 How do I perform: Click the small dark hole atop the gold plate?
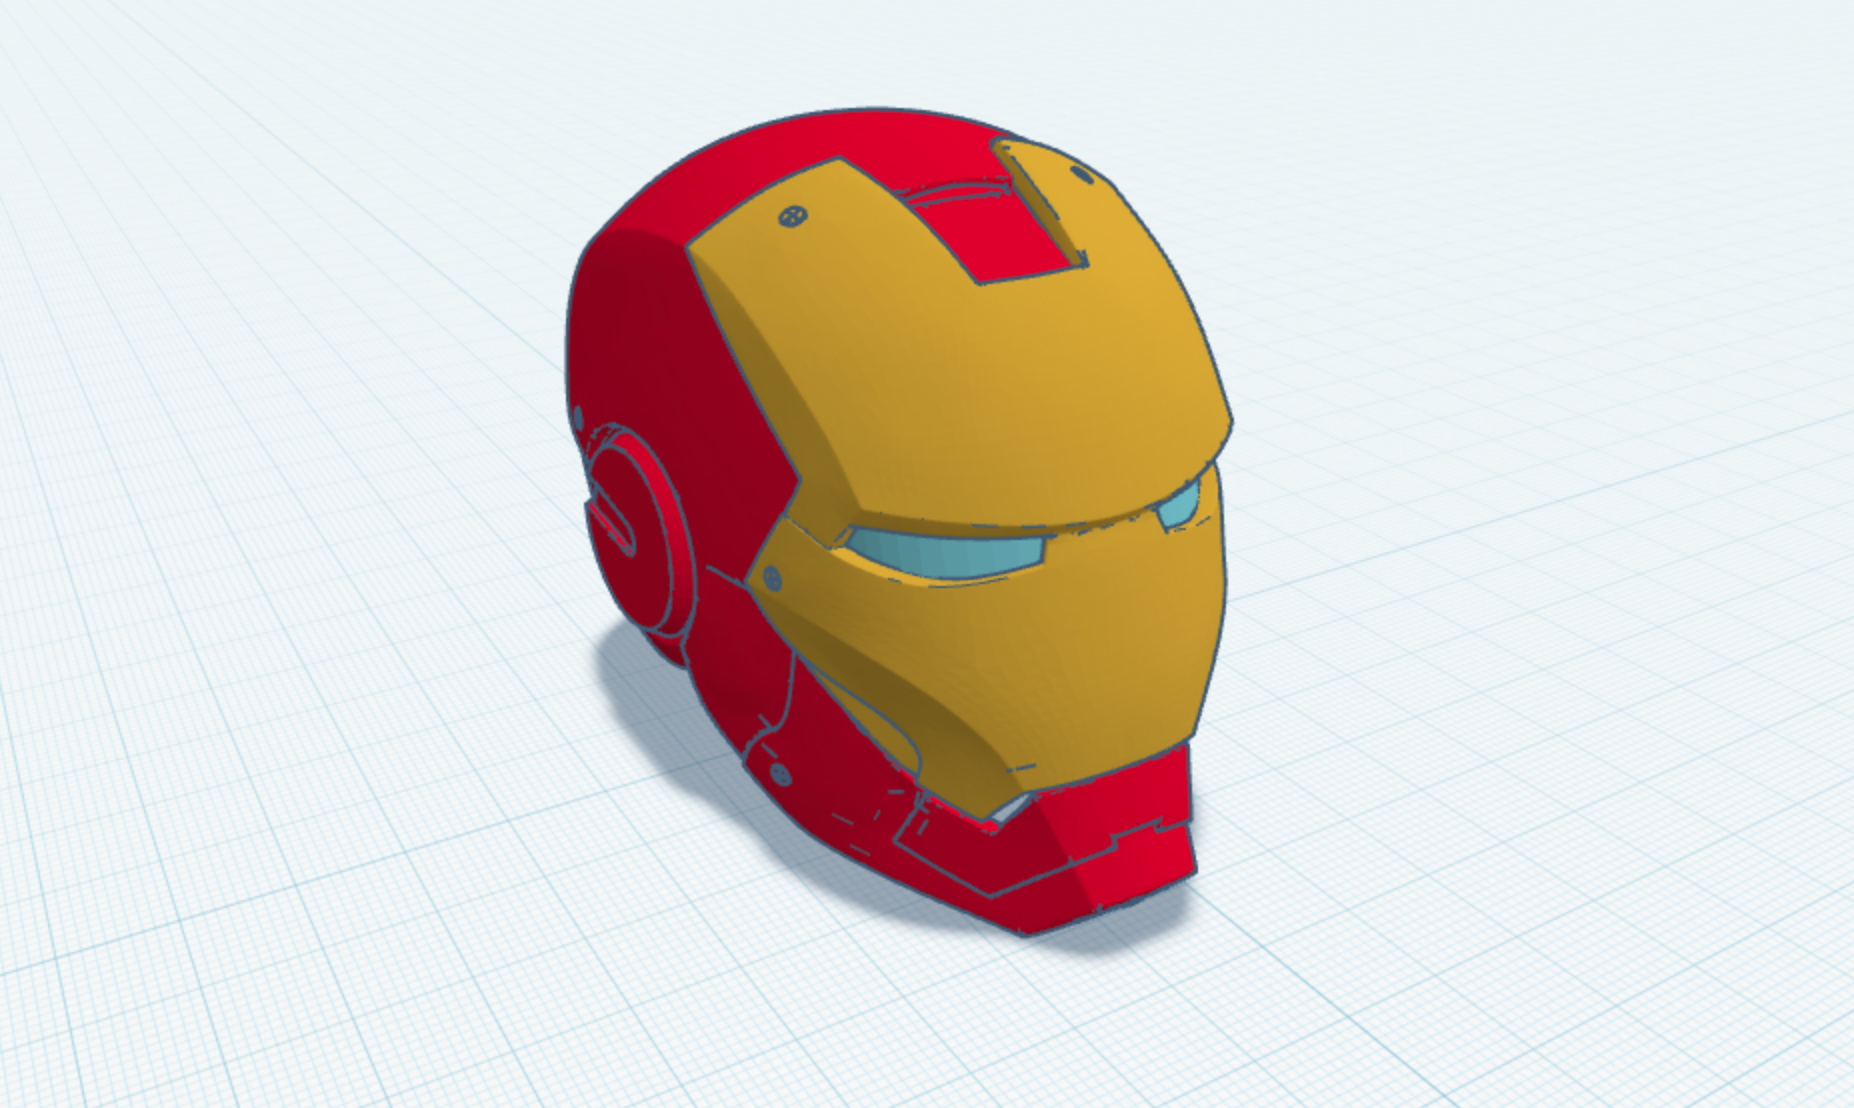1082,175
